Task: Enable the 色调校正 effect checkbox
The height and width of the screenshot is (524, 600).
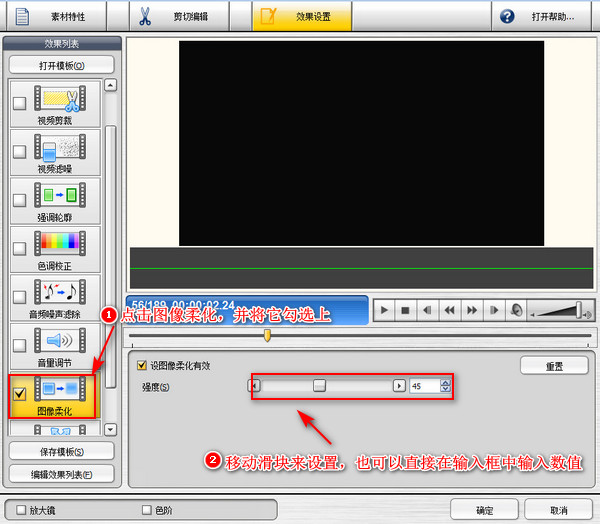Action: coord(20,248)
